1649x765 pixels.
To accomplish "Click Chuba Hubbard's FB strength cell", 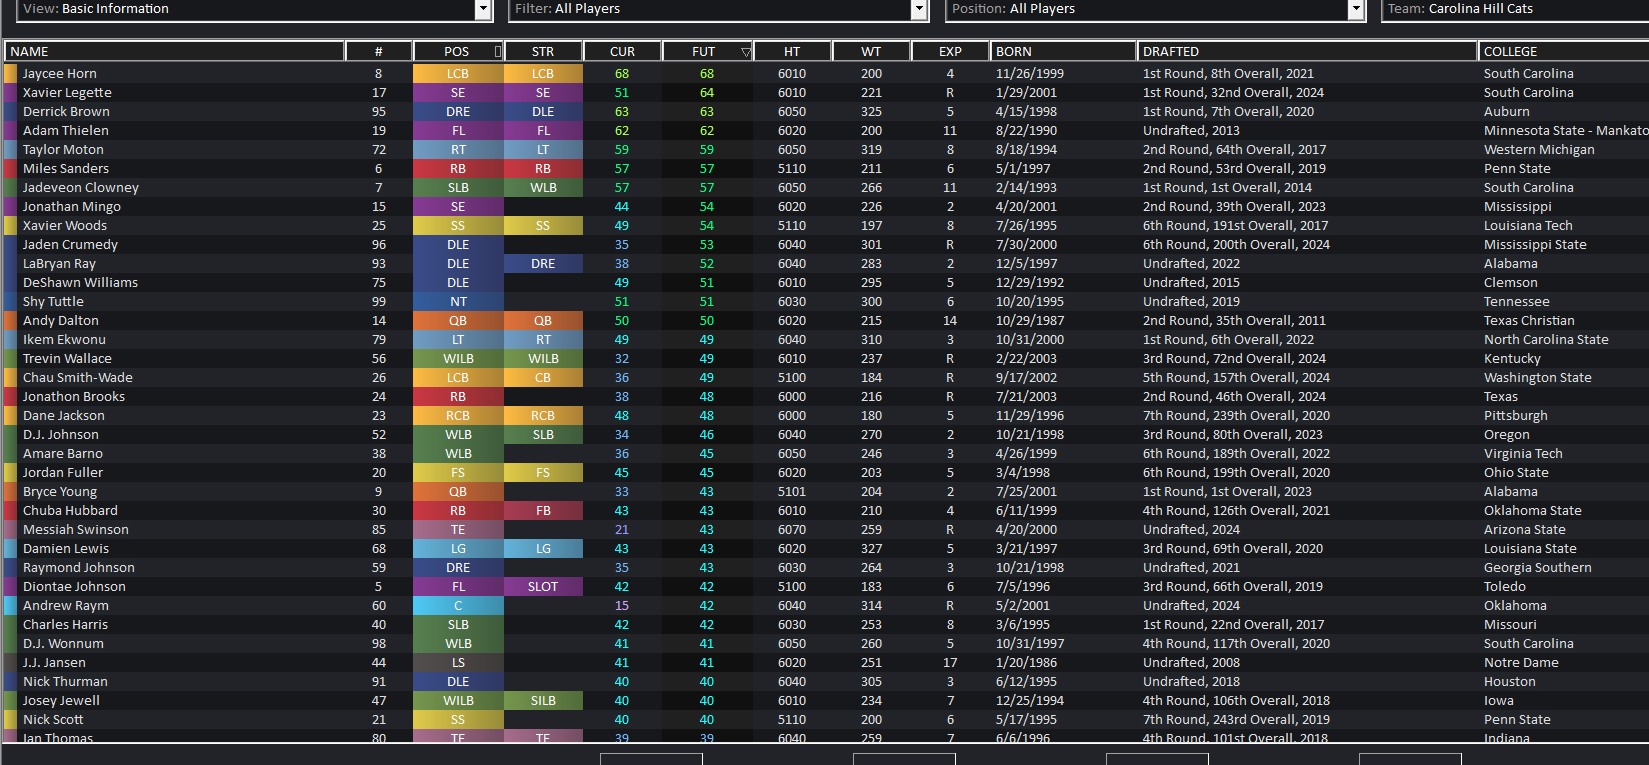I will click(x=543, y=510).
